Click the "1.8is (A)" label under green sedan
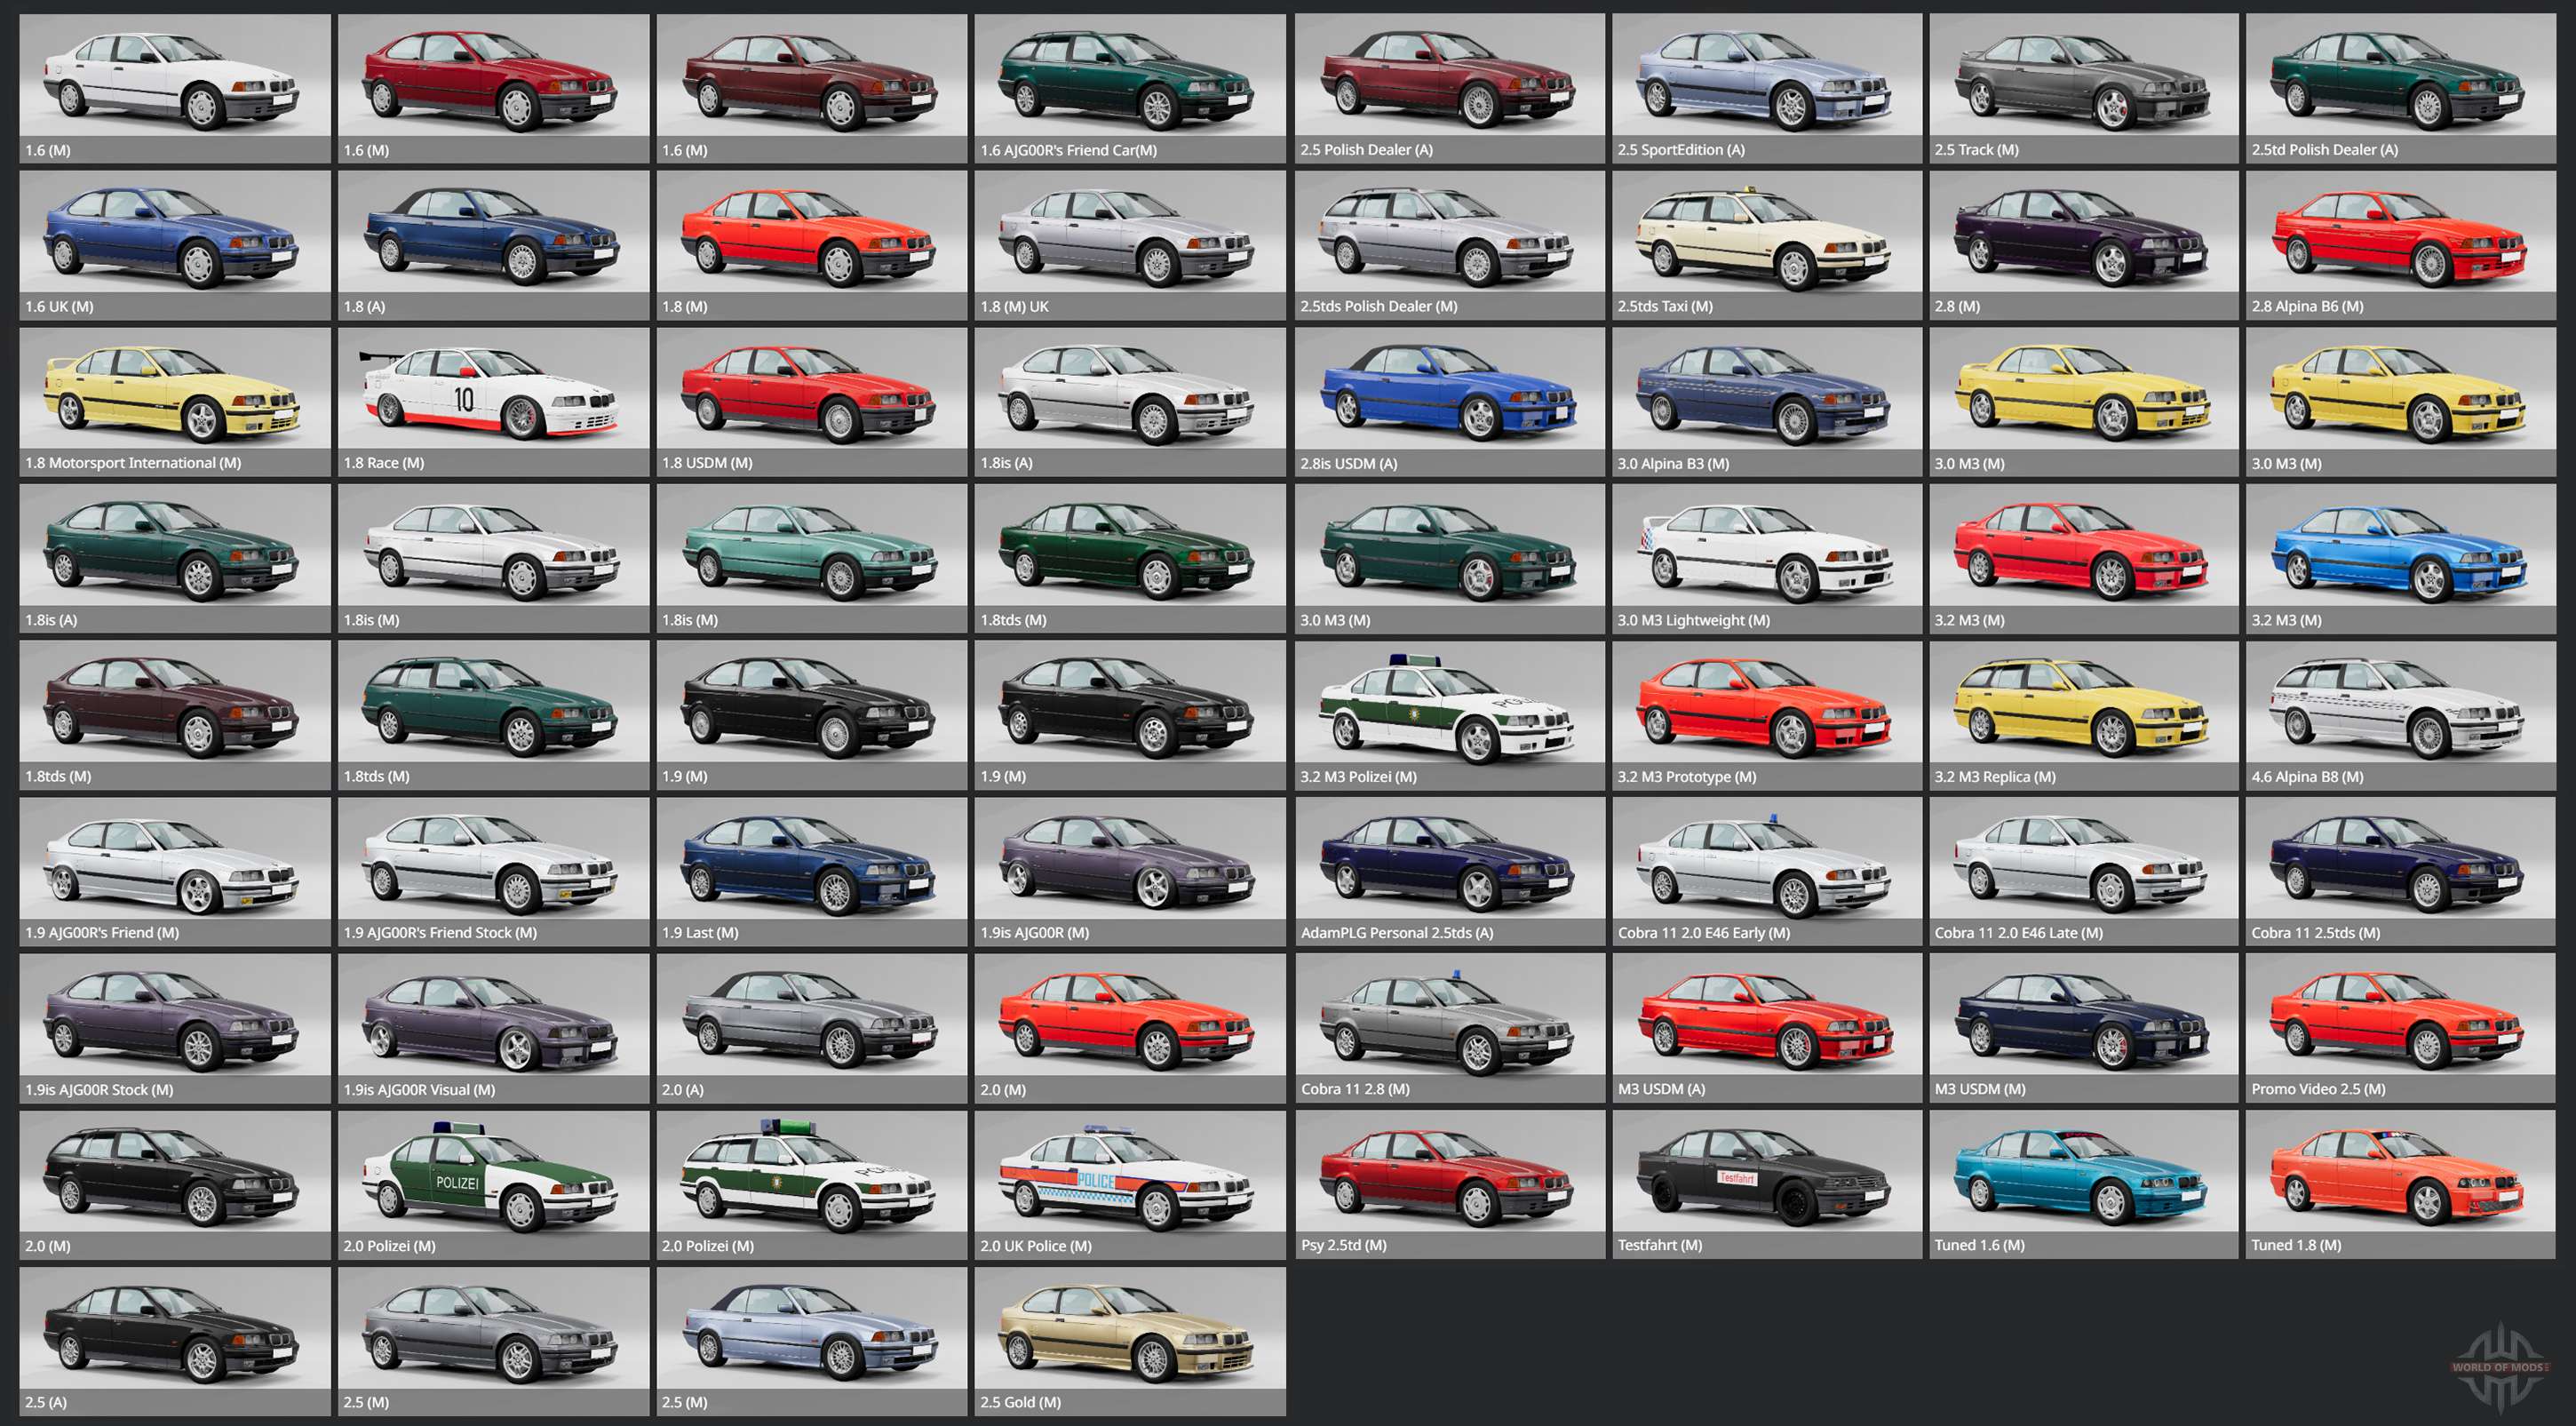The image size is (2576, 1426). pos(51,620)
